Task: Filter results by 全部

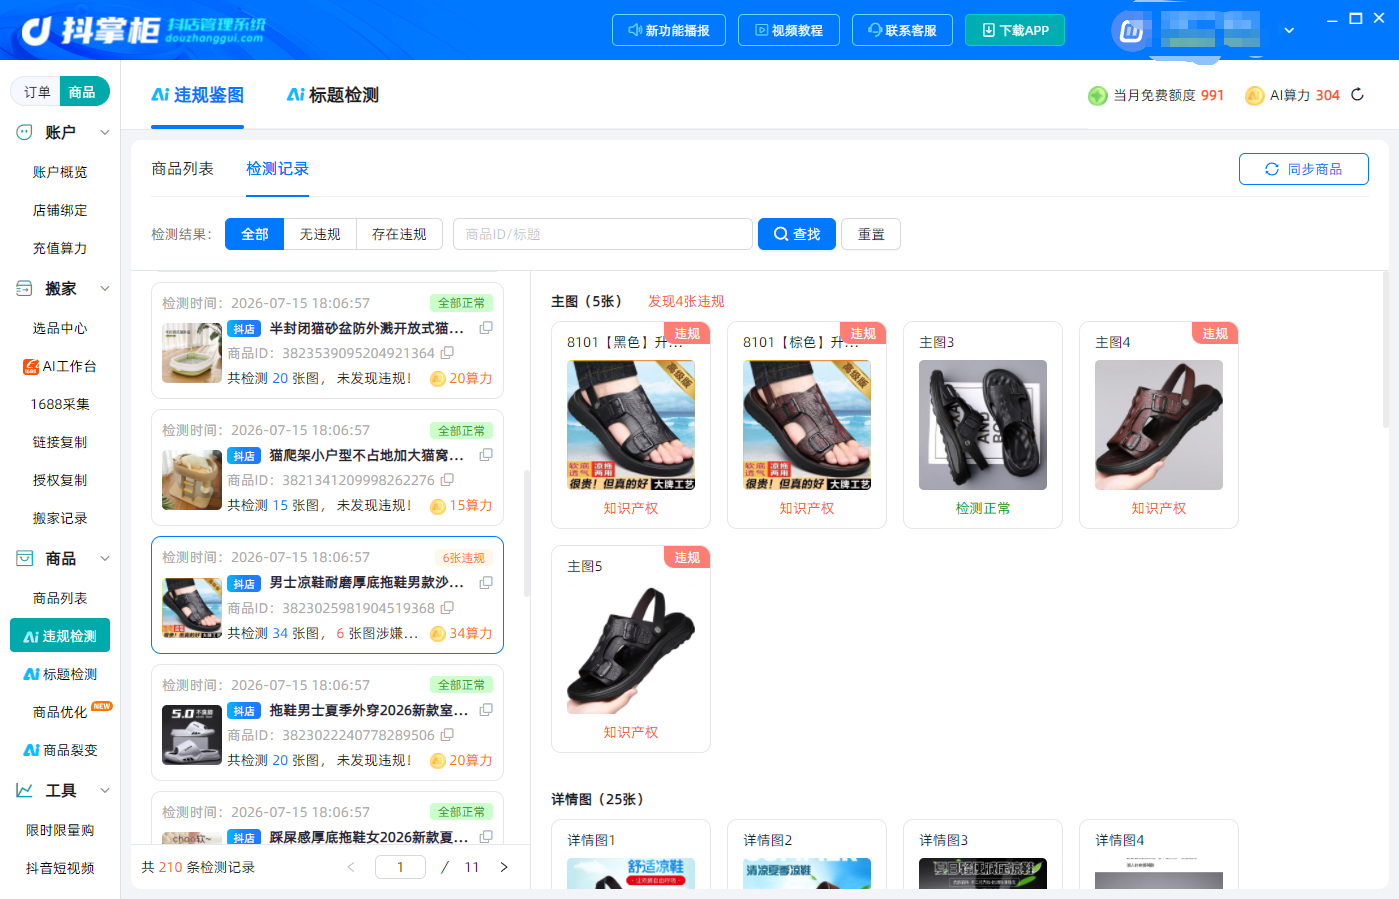Action: click(x=255, y=234)
